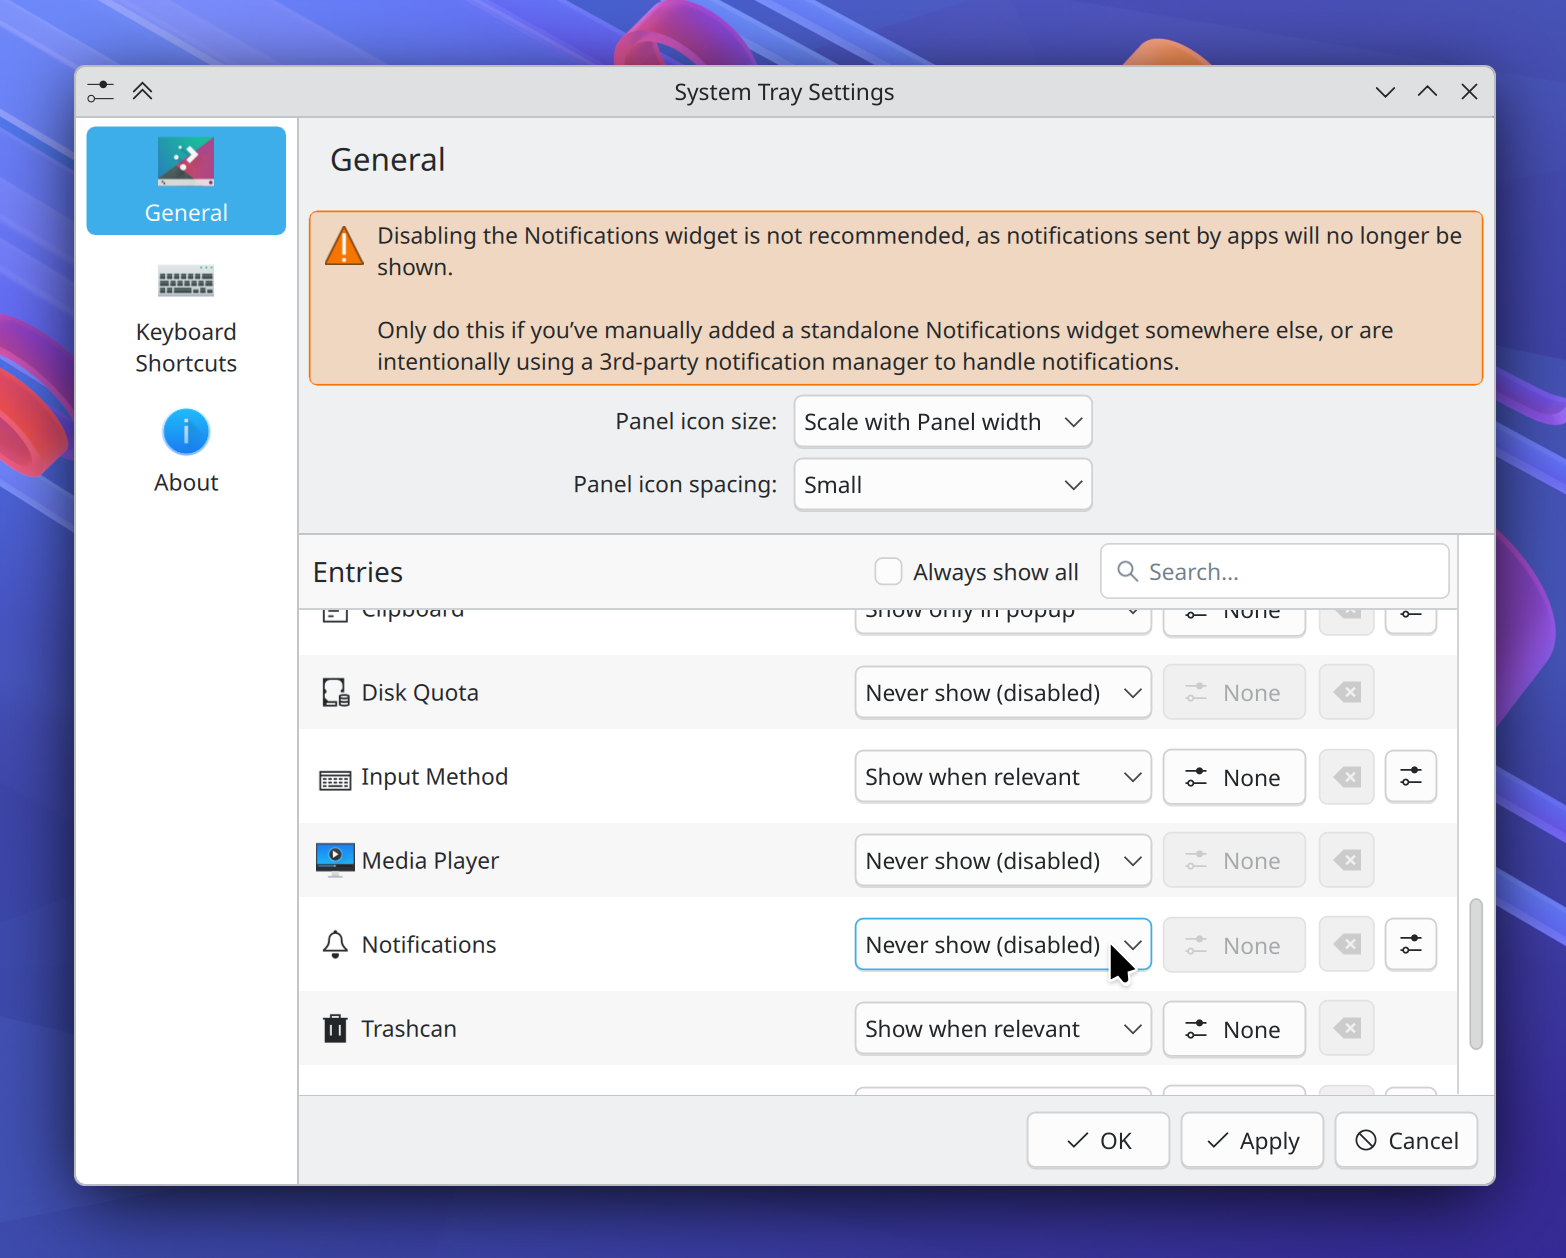Click the Trashcan entry icon
The image size is (1566, 1258).
tap(334, 1028)
